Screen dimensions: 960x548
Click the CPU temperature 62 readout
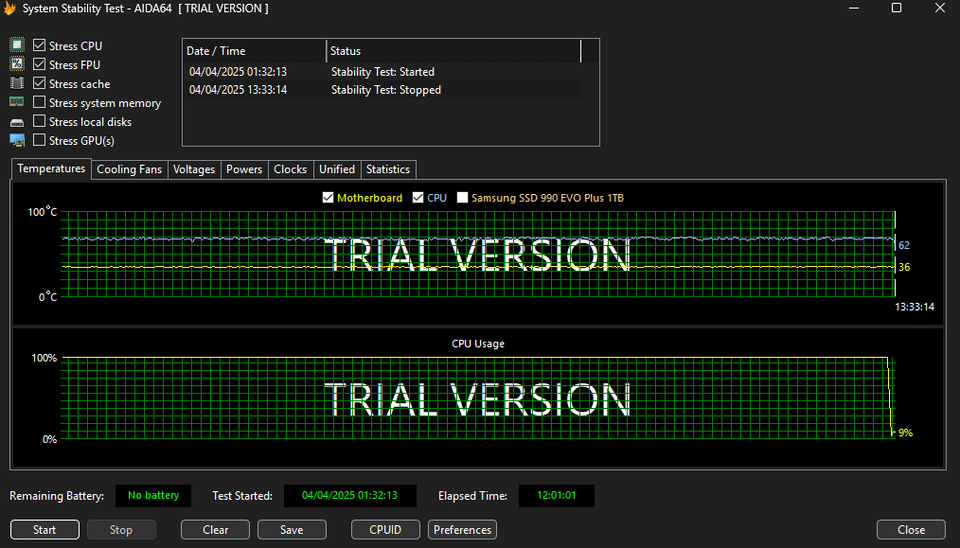[904, 246]
